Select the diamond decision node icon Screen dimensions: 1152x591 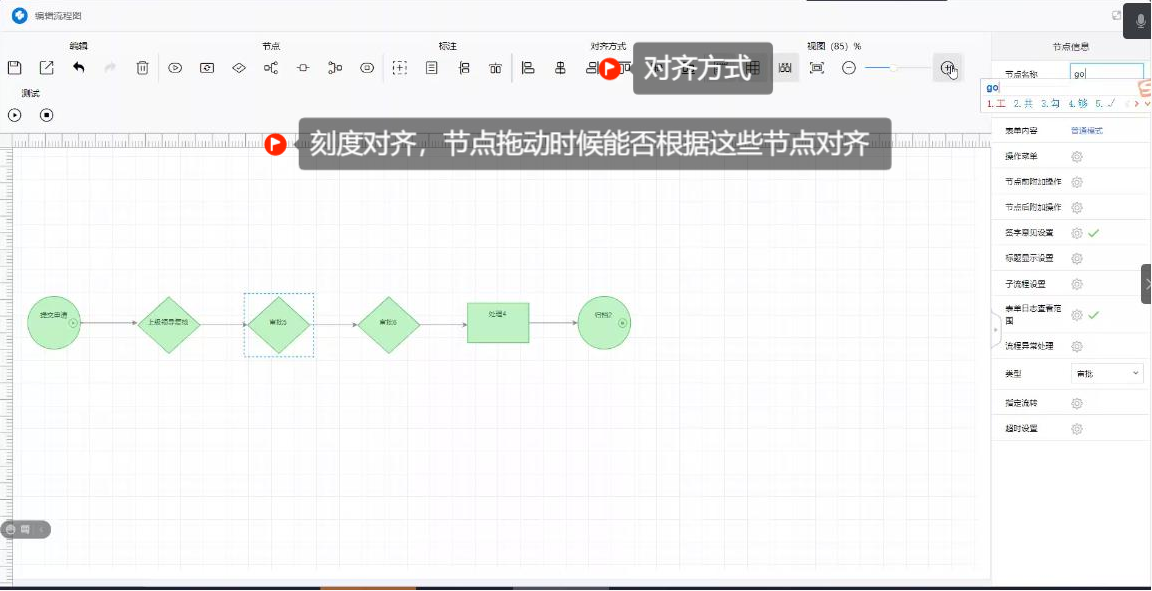tap(239, 67)
